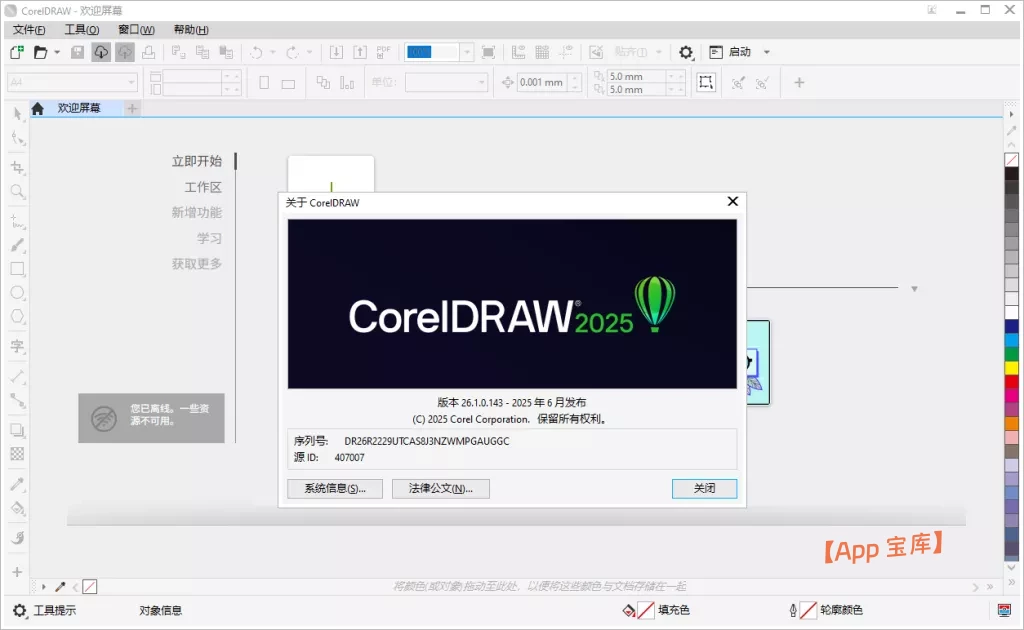Choose the Rectangle tool
This screenshot has width=1024, height=630.
point(17,269)
